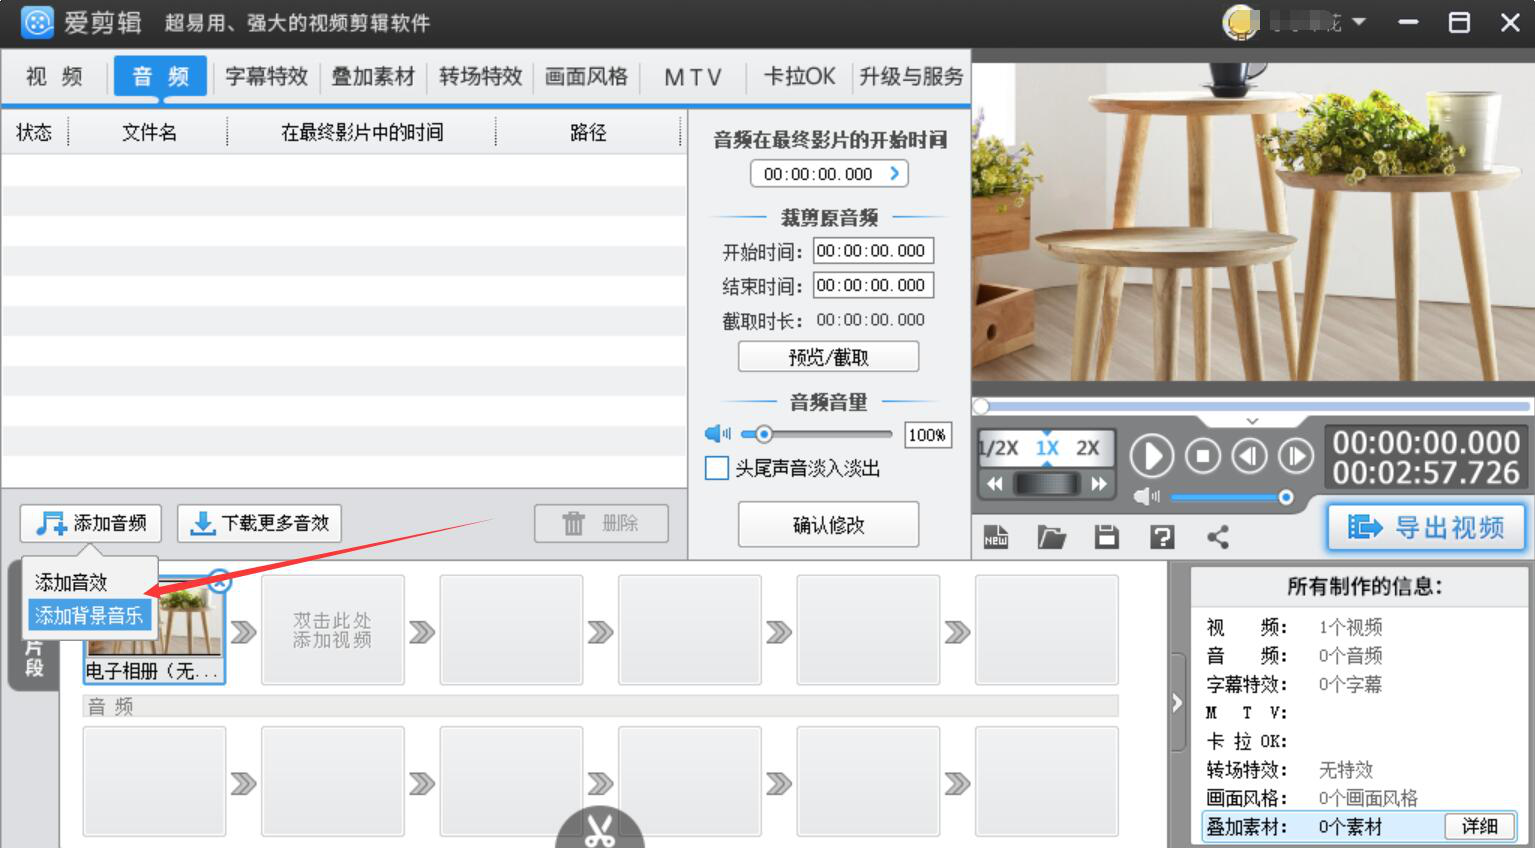Click the 确认修改 button
This screenshot has height=848, width=1535.
[x=828, y=524]
